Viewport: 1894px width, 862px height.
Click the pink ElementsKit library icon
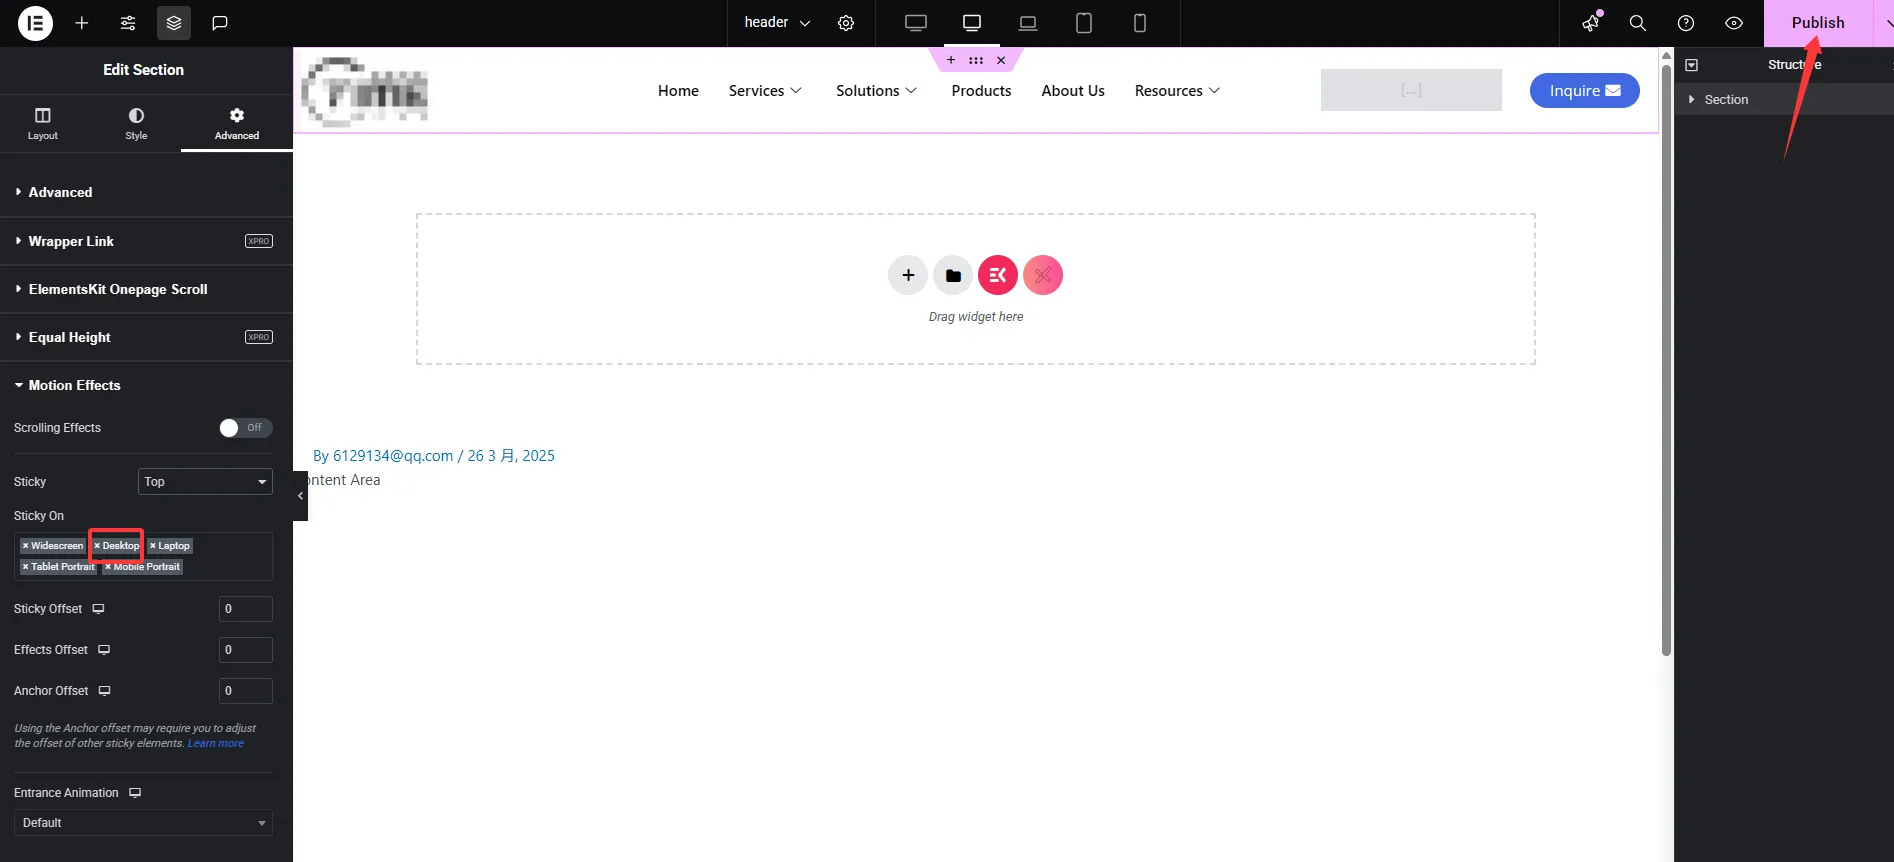pos(997,275)
